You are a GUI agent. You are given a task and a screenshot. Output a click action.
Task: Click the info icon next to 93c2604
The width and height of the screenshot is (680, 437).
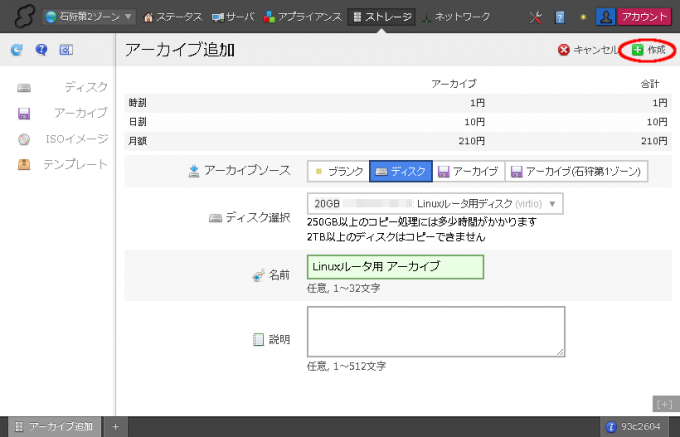[x=611, y=427]
